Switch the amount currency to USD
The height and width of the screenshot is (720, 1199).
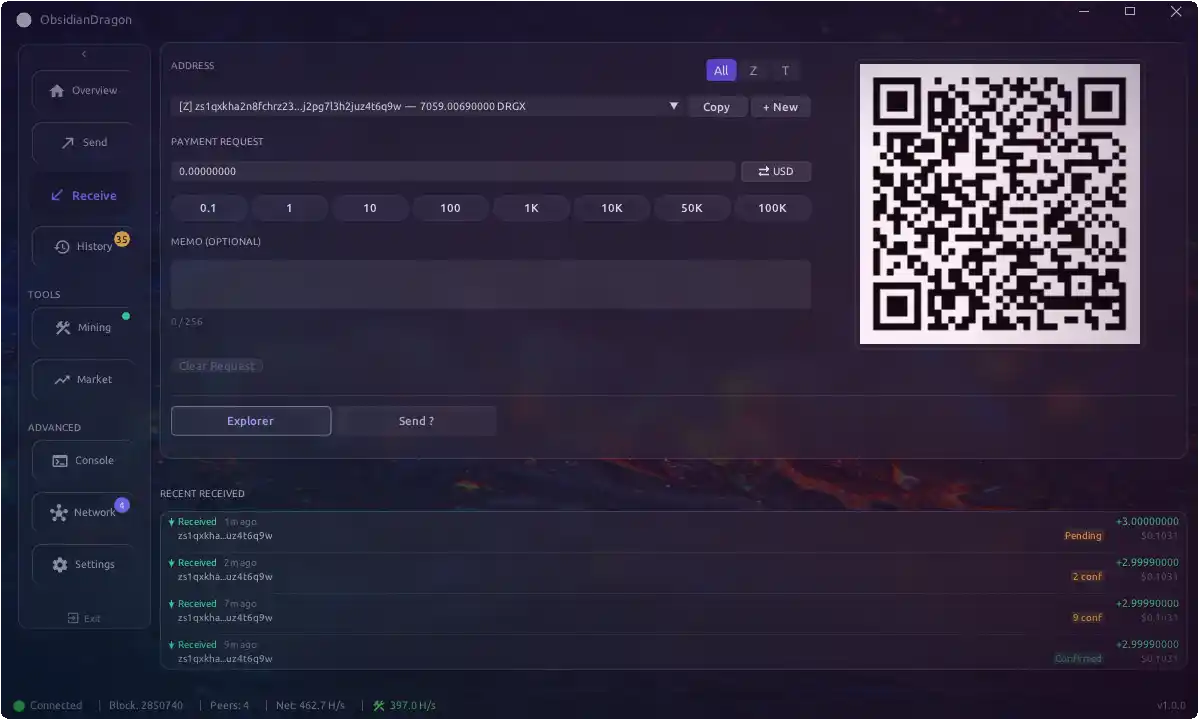pos(775,172)
